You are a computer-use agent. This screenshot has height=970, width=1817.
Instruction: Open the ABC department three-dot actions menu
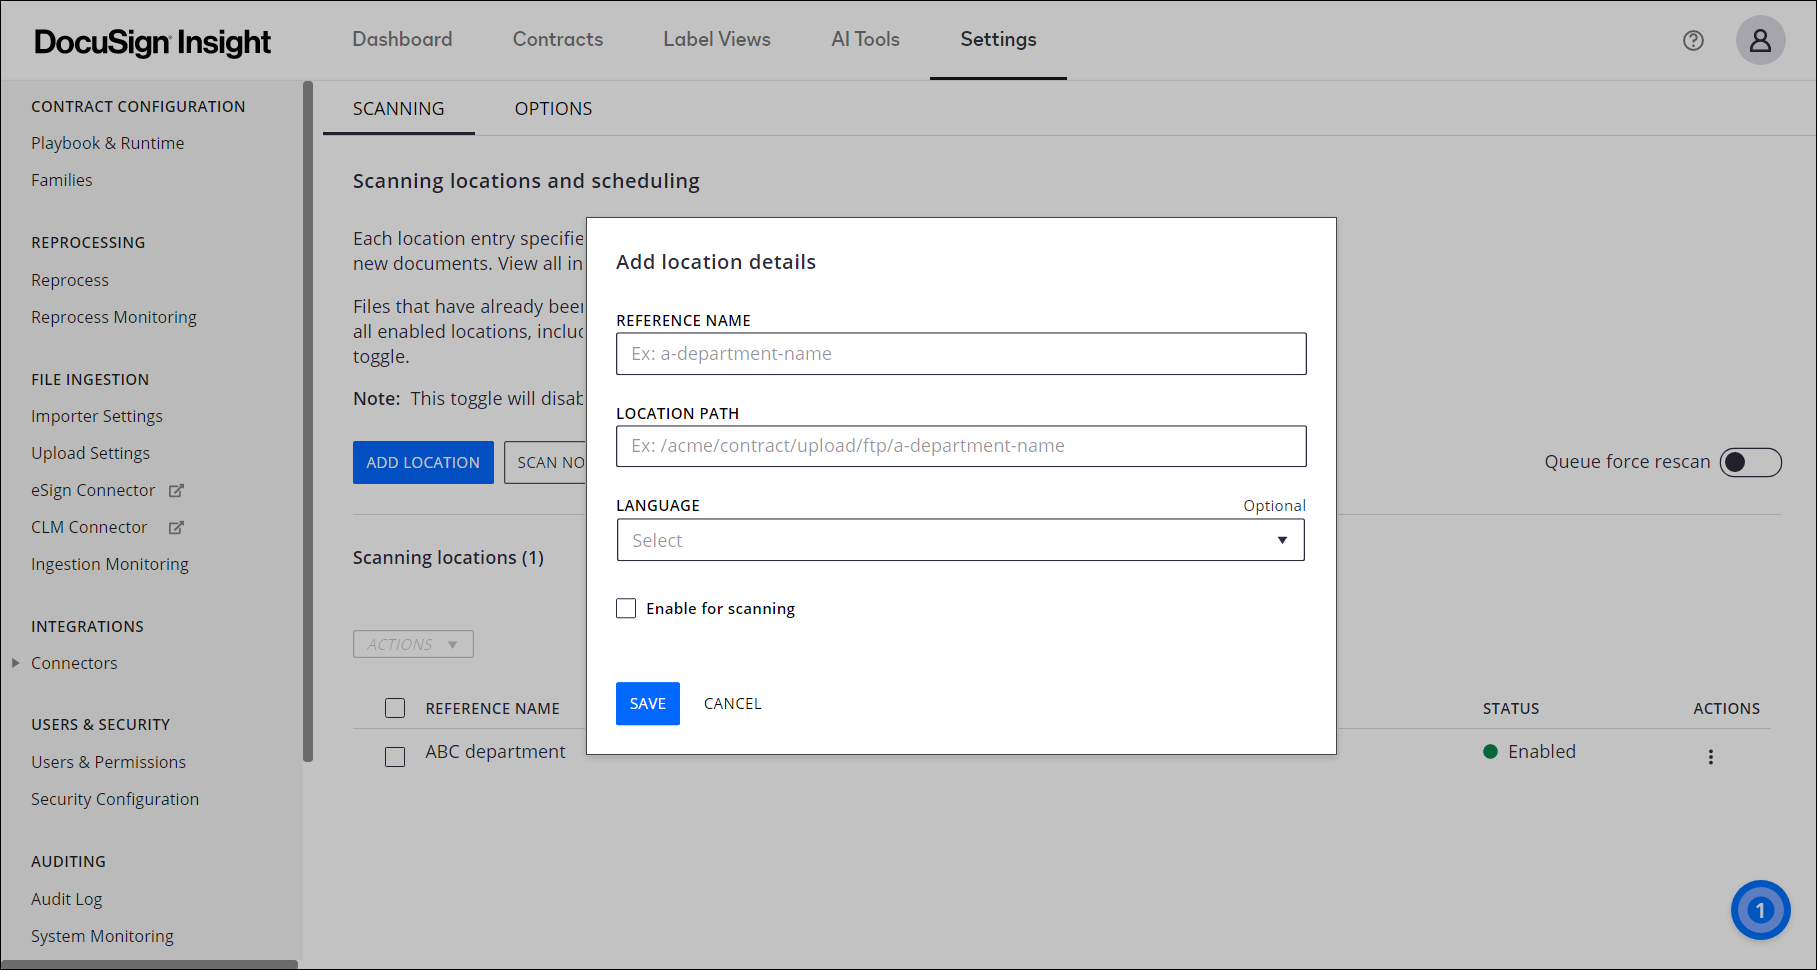tap(1711, 757)
